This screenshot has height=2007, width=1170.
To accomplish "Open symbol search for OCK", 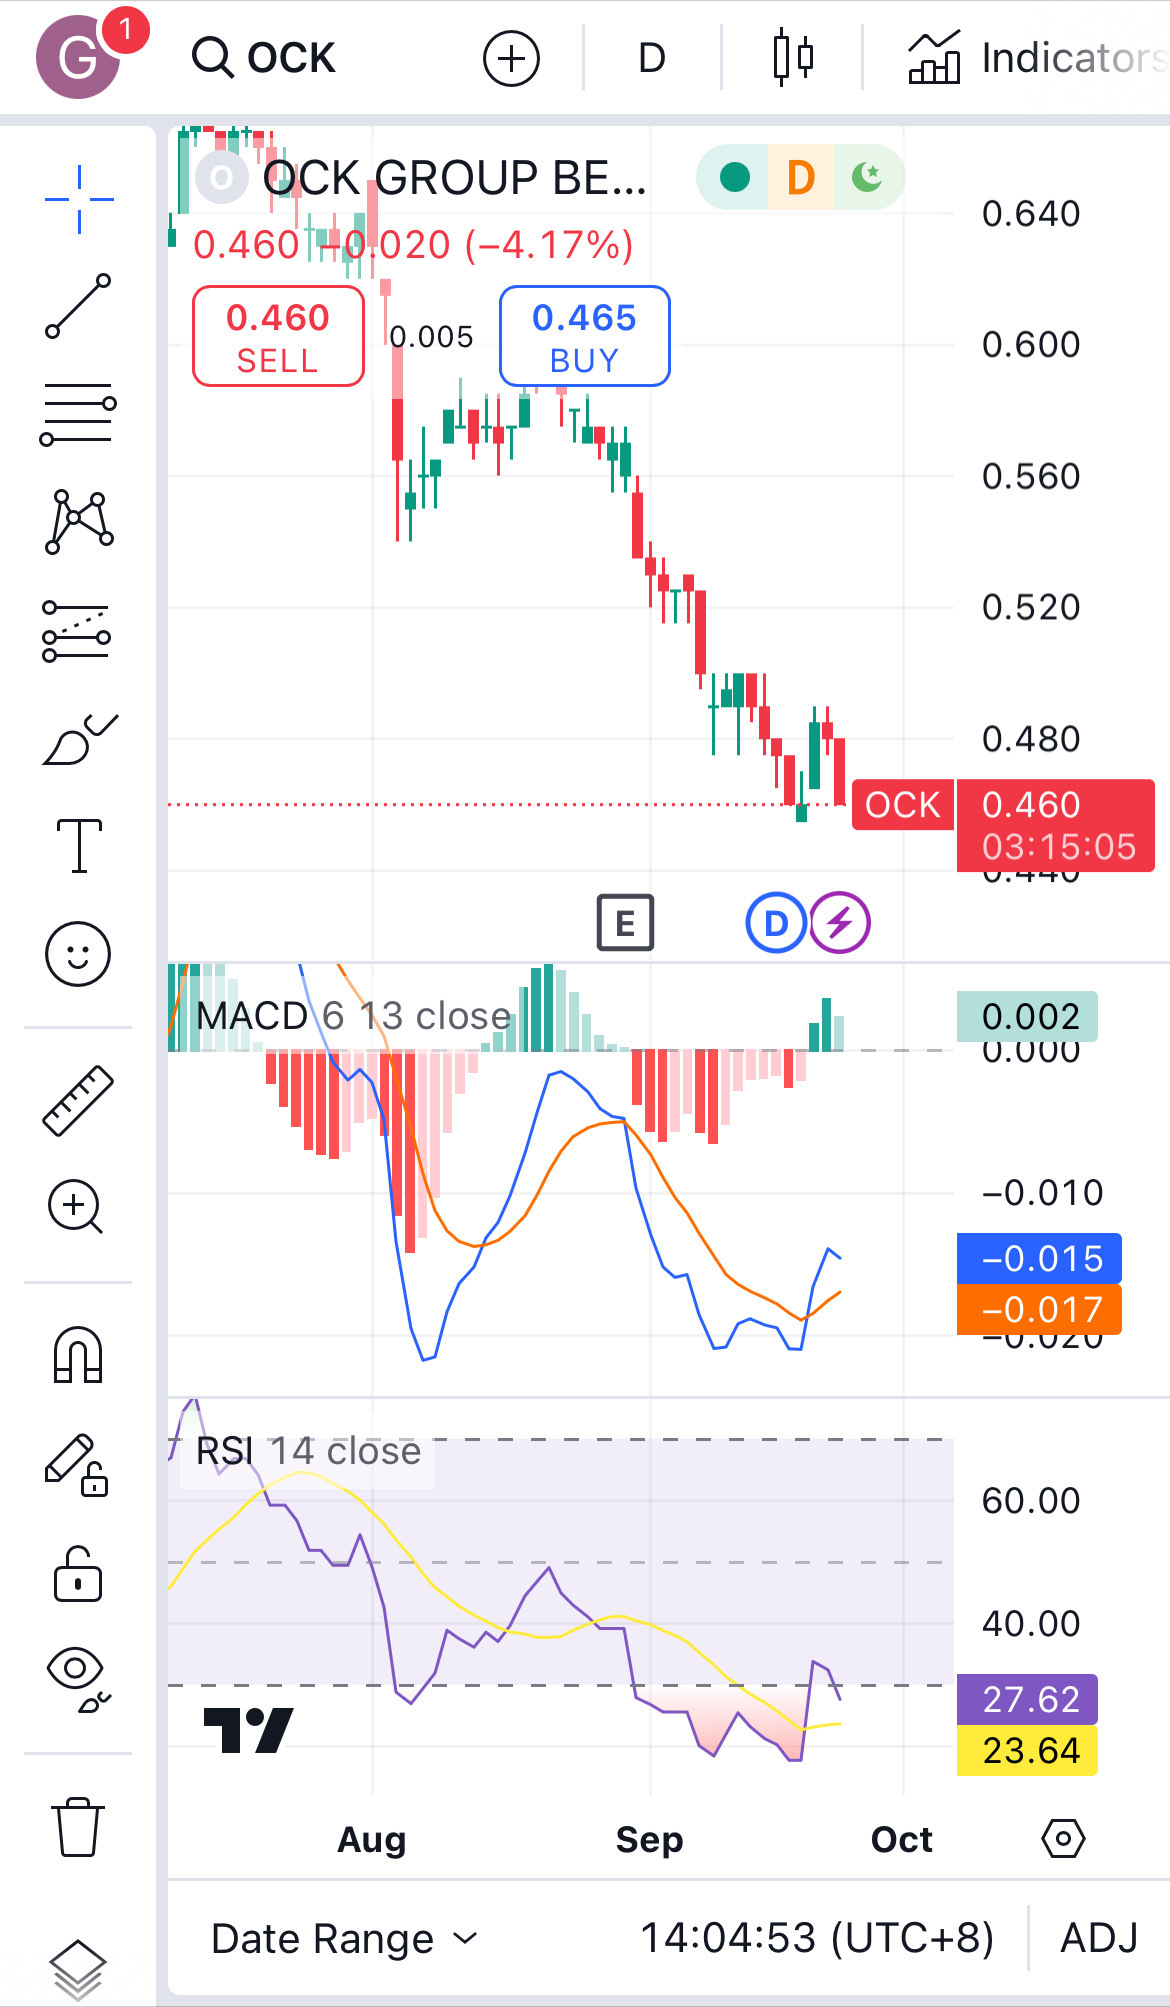I will [264, 58].
